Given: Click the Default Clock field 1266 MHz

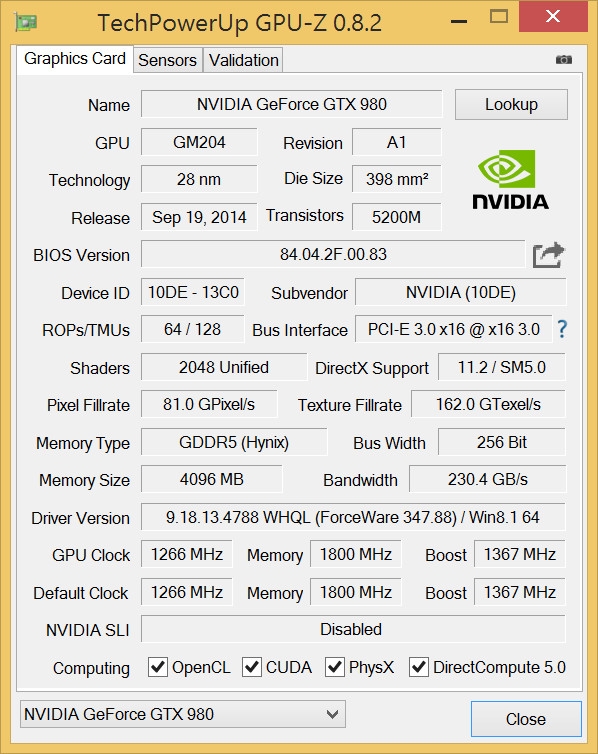Looking at the screenshot, I should click(x=187, y=592).
